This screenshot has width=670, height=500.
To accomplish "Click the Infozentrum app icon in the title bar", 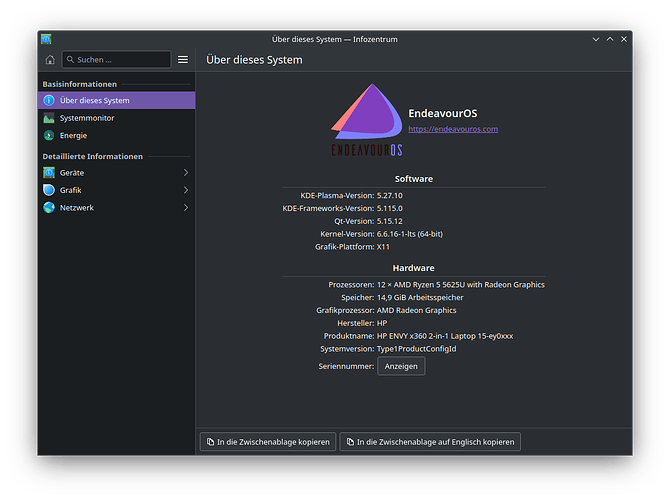I will [46, 39].
